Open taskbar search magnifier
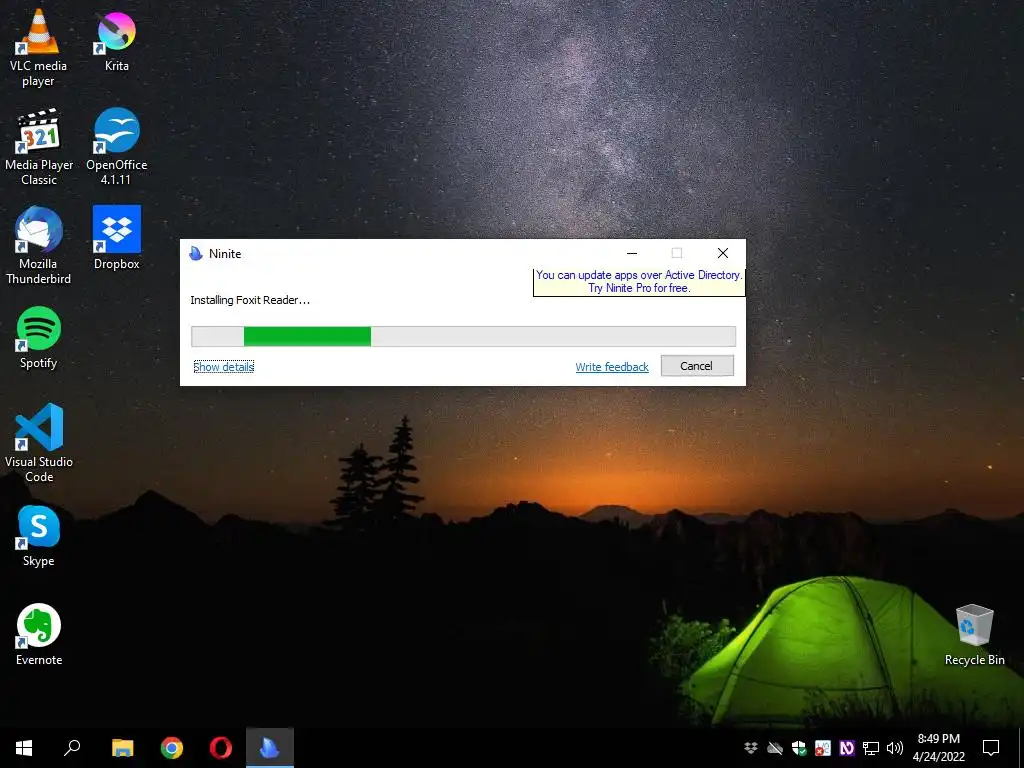 coord(72,748)
